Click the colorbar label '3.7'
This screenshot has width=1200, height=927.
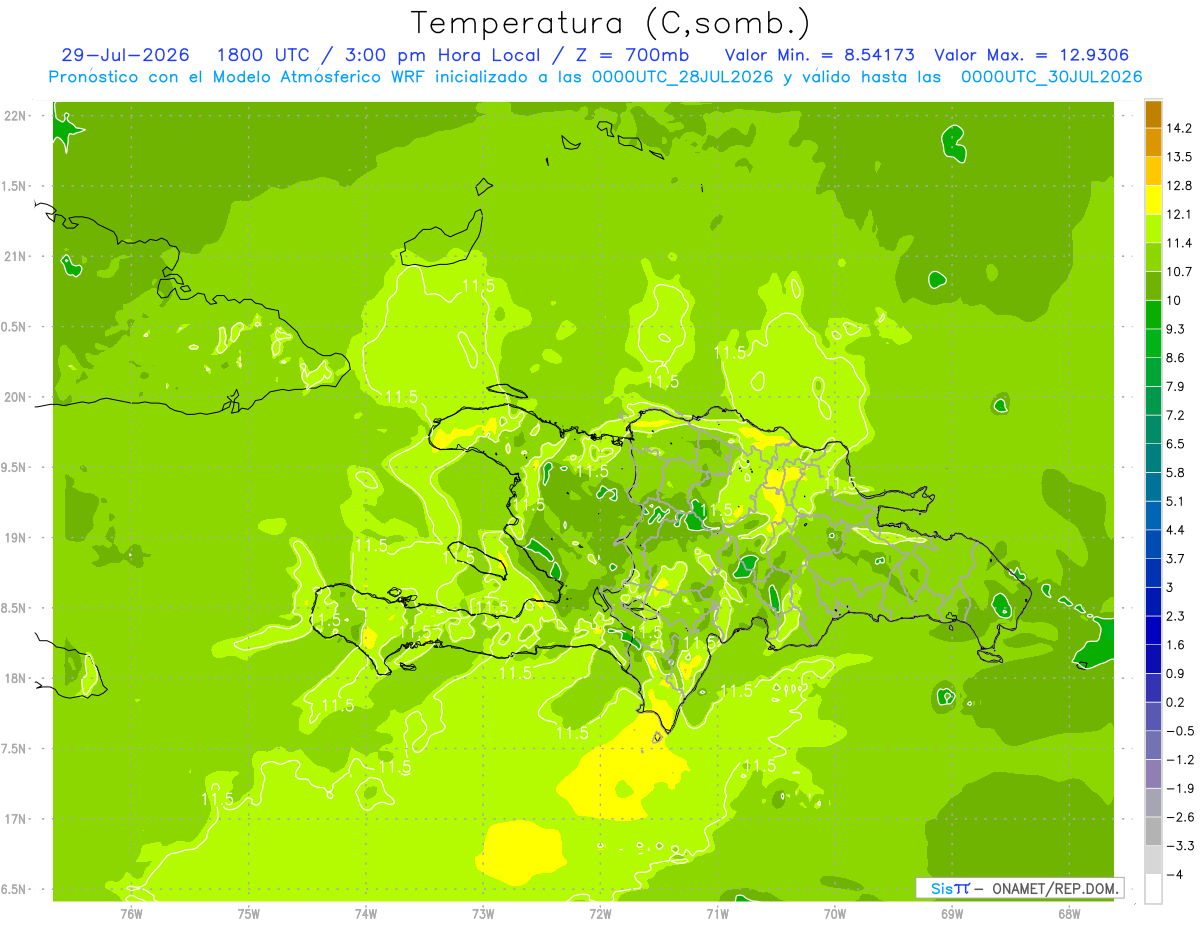[1175, 558]
